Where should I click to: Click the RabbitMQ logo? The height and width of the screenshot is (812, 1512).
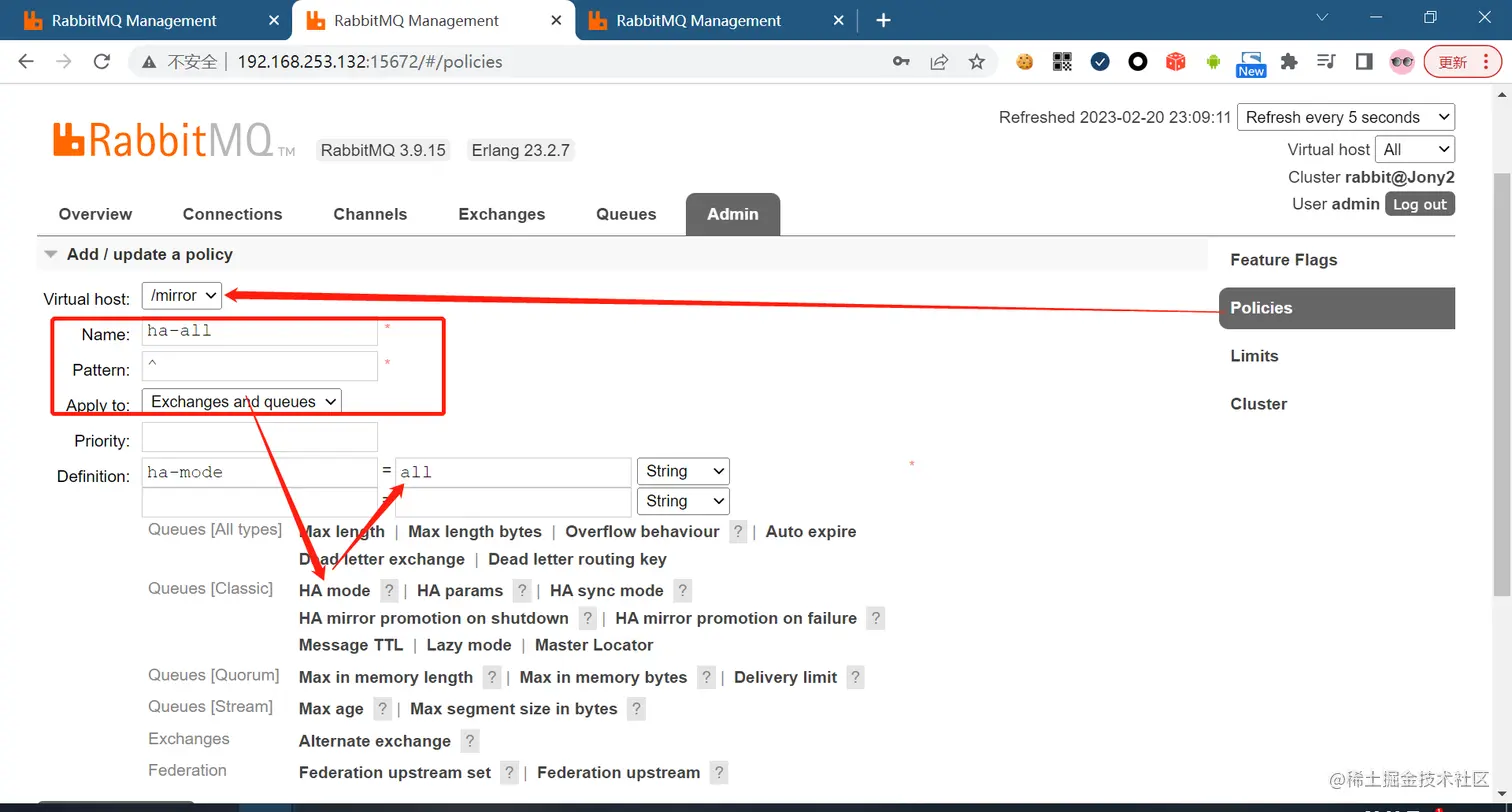(174, 140)
